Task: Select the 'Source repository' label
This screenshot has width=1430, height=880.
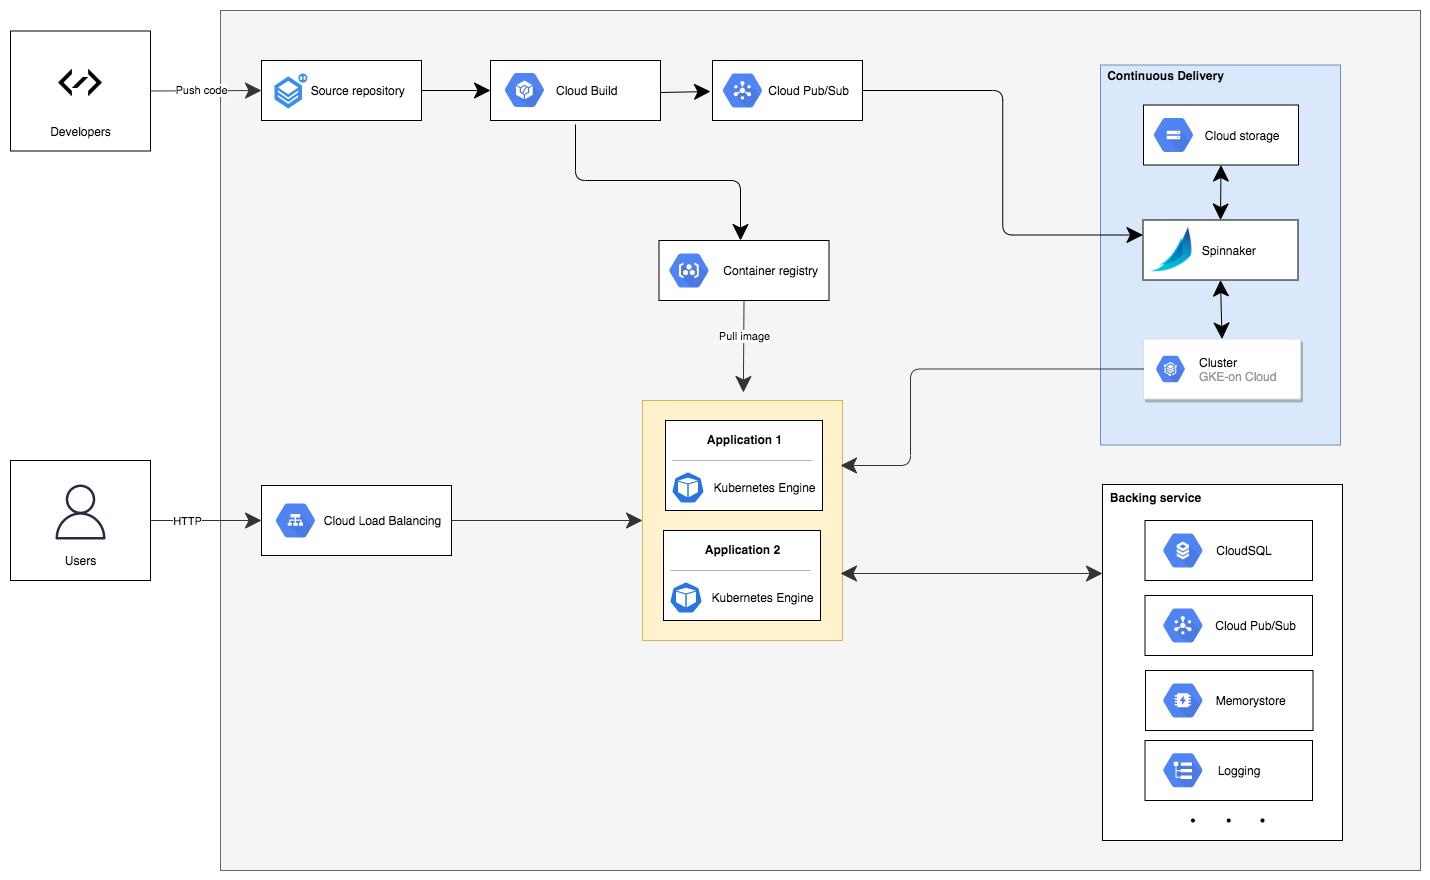Action: coord(357,91)
